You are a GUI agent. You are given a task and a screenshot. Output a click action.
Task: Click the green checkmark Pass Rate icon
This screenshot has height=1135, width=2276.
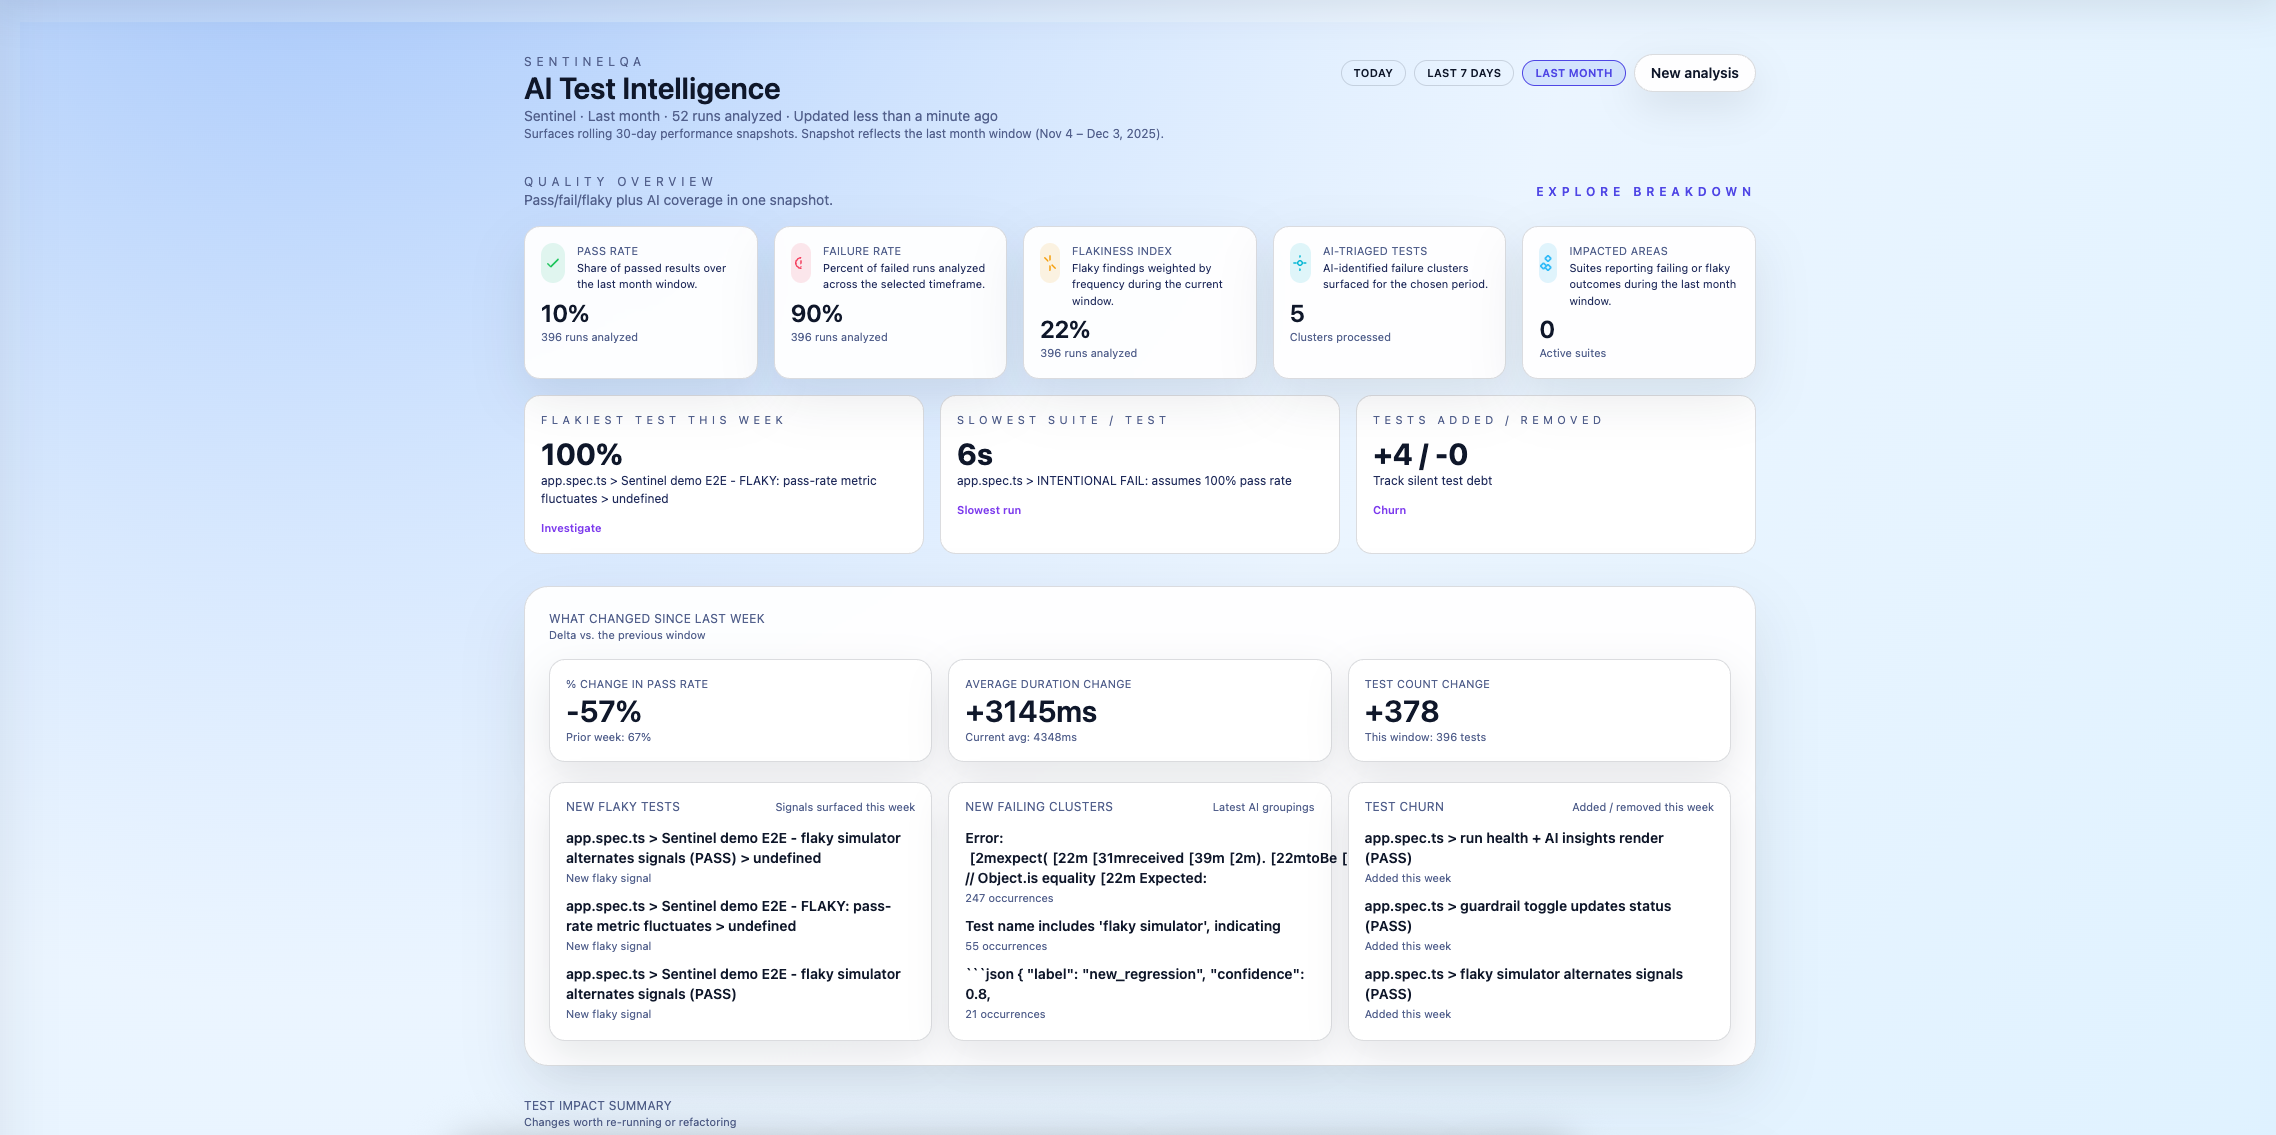[x=553, y=263]
